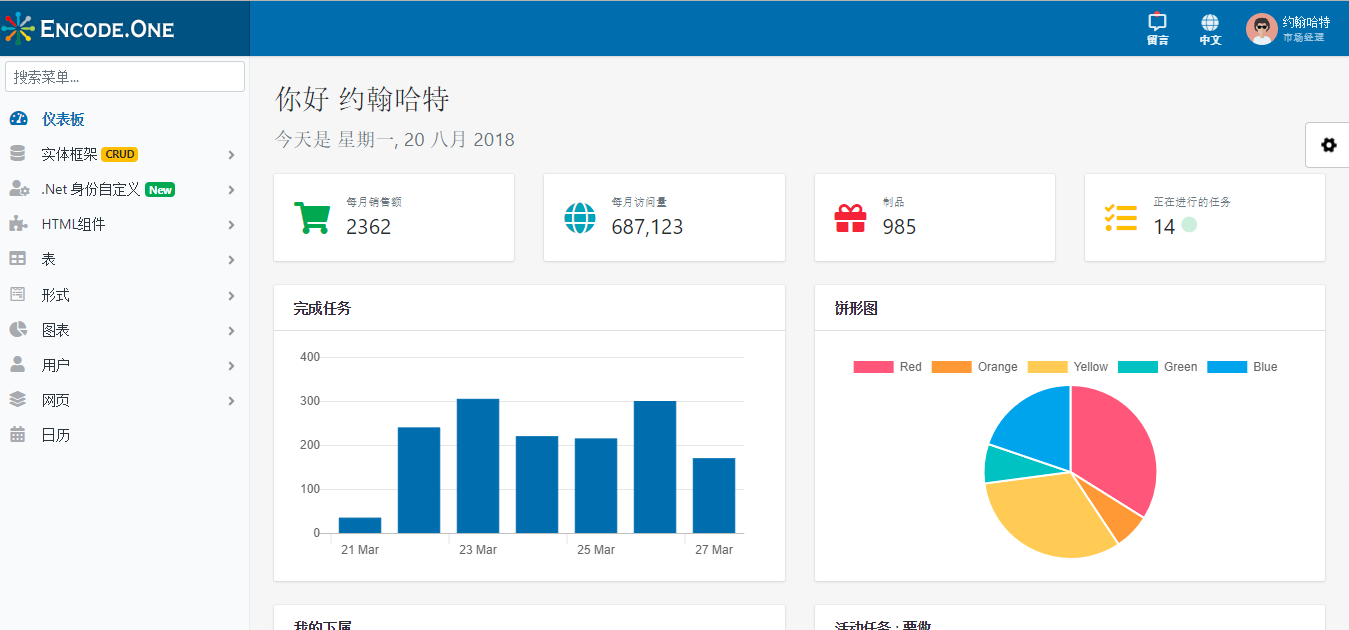Open the 留言 messages icon
Screen dimensions: 1349x630
pos(1158,23)
